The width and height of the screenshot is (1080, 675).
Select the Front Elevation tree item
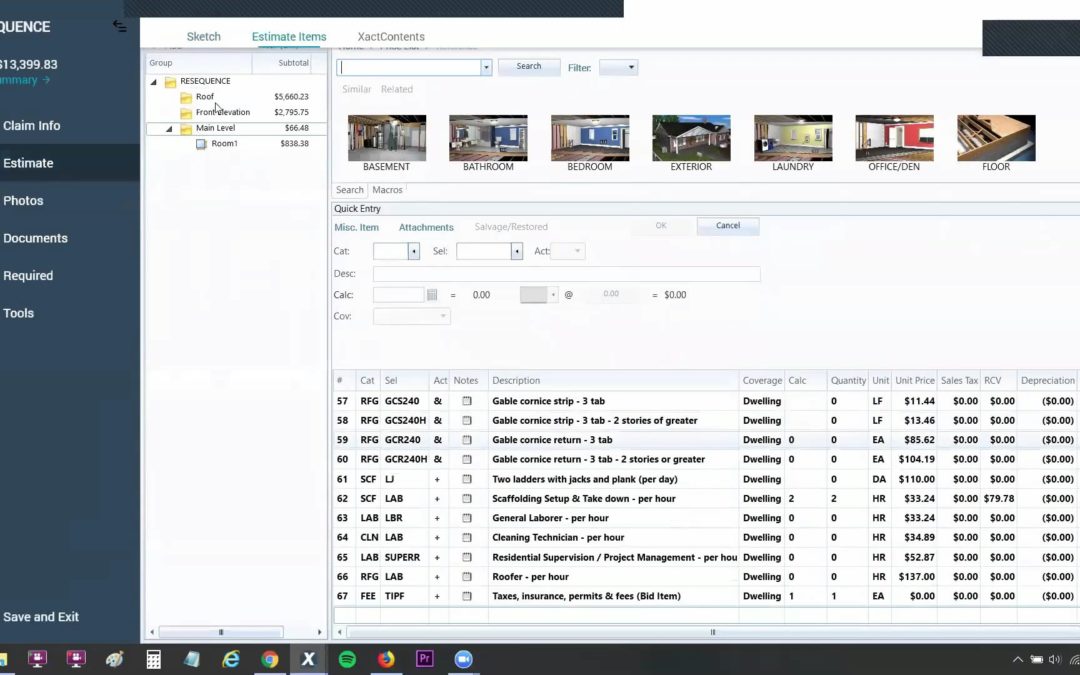(222, 112)
